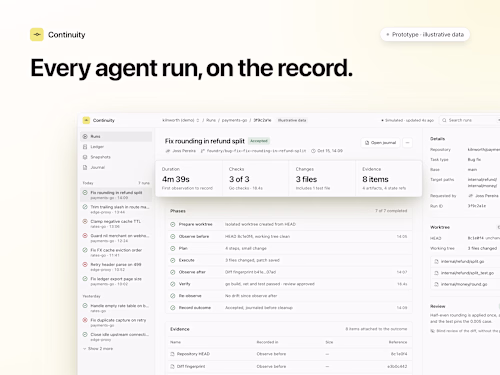Open Runs from the sidebar
Screen dimensions: 500x375
[116, 136]
